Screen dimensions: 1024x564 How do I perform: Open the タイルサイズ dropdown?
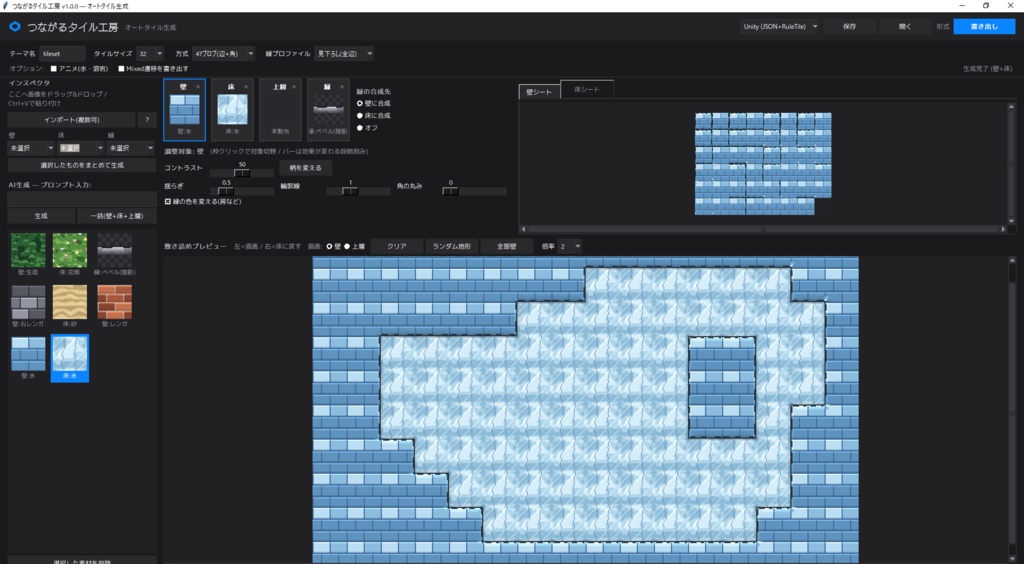click(150, 54)
